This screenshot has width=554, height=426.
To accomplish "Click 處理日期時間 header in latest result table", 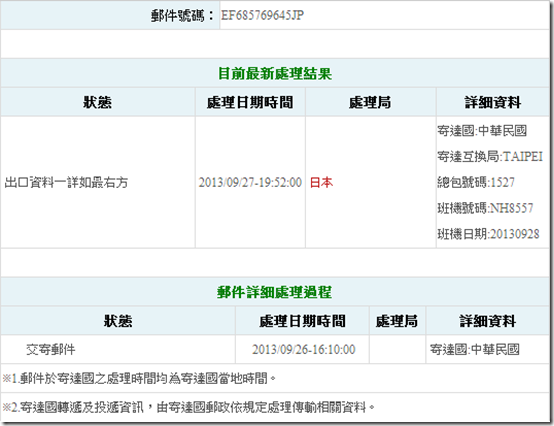I will tap(250, 102).
